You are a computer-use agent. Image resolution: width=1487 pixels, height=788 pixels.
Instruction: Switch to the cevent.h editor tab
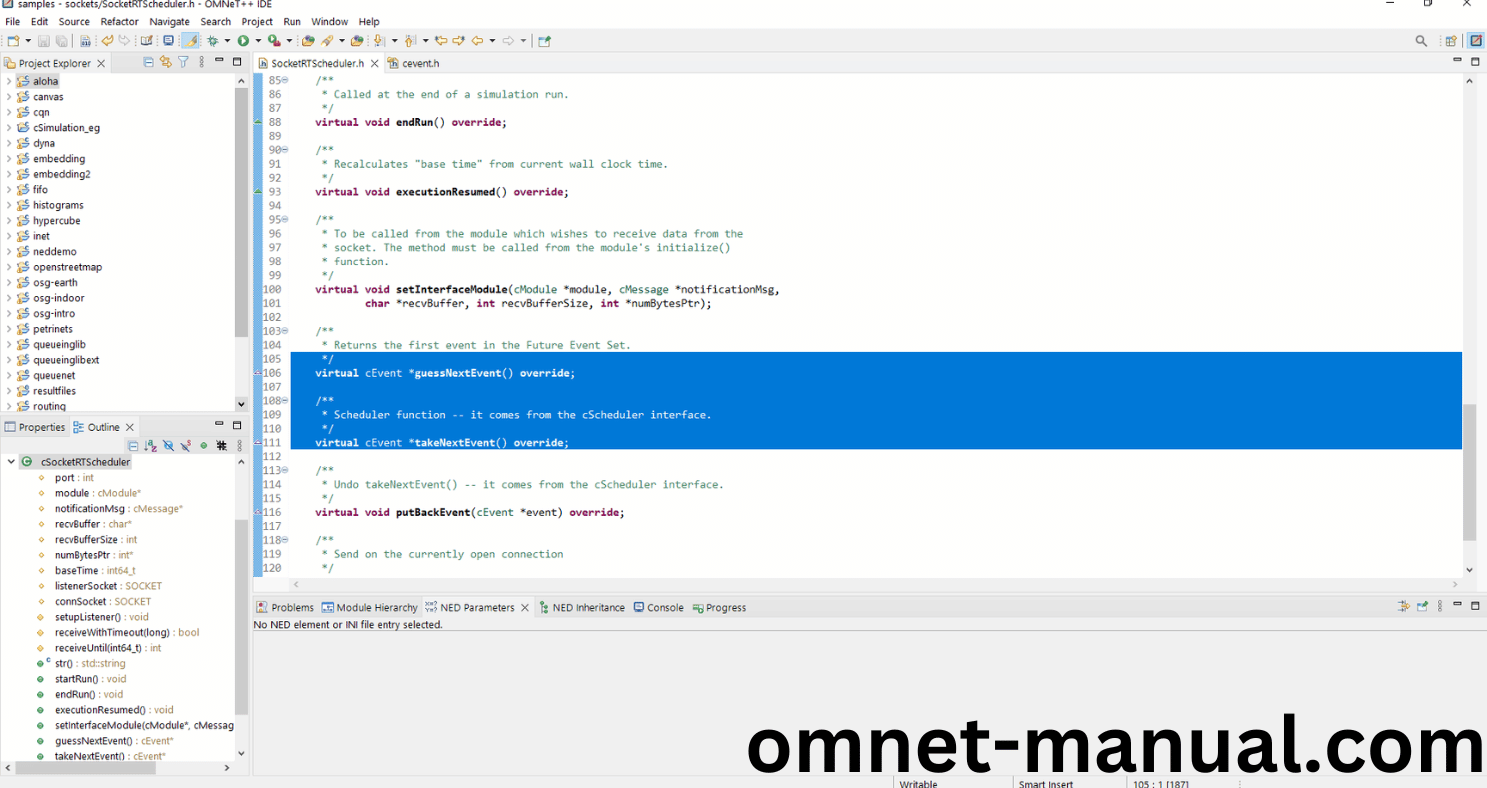click(420, 63)
